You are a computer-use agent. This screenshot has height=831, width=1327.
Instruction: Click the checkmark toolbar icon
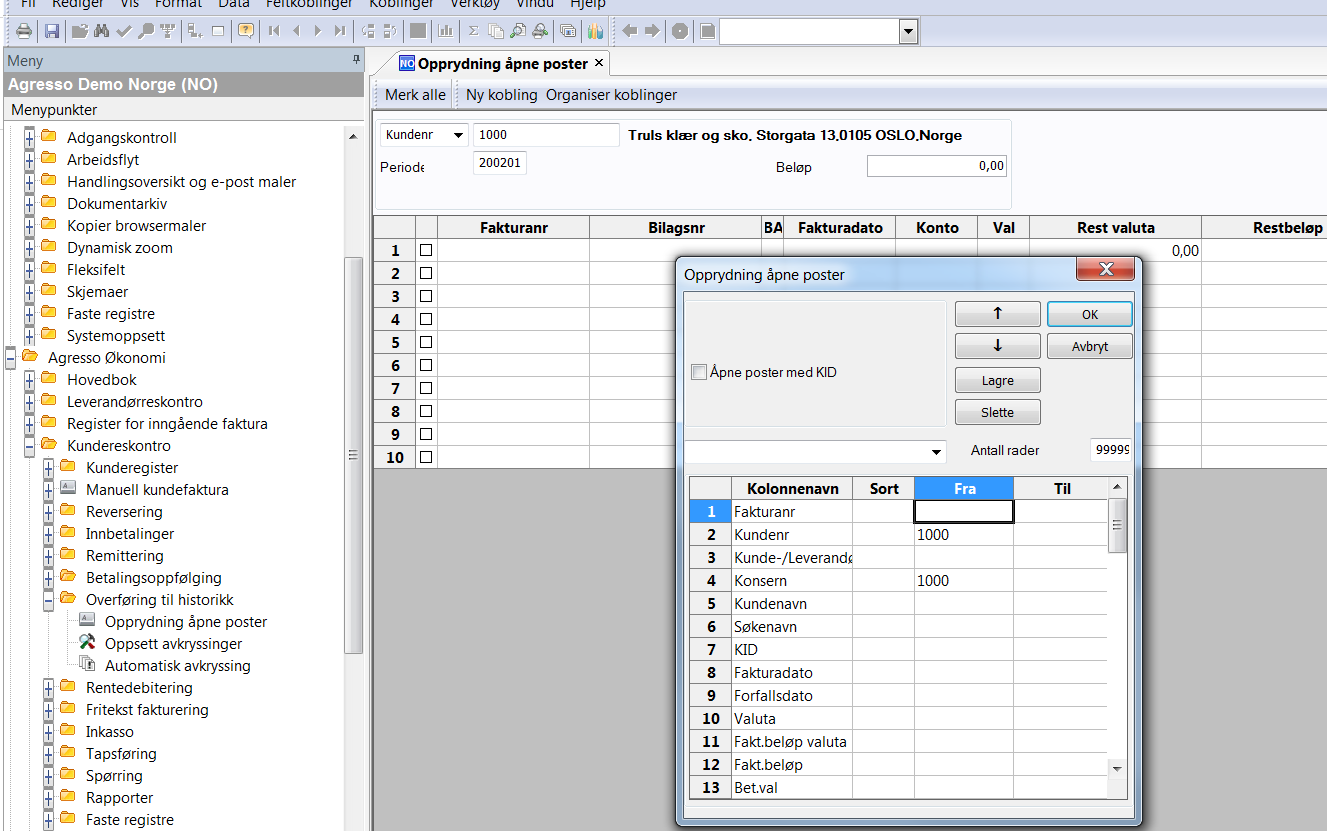click(123, 31)
